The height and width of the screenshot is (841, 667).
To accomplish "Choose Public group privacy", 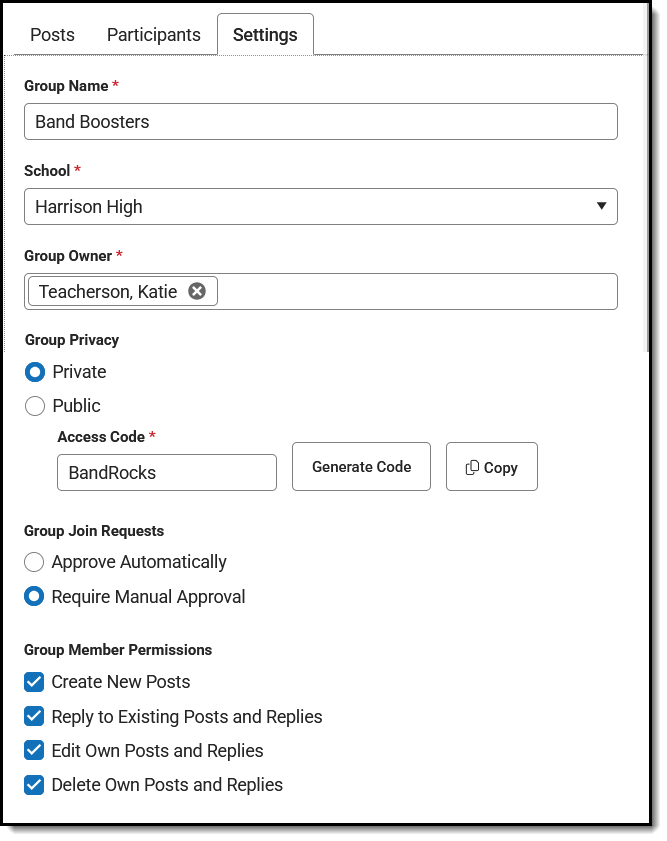I will pyautogui.click(x=35, y=405).
